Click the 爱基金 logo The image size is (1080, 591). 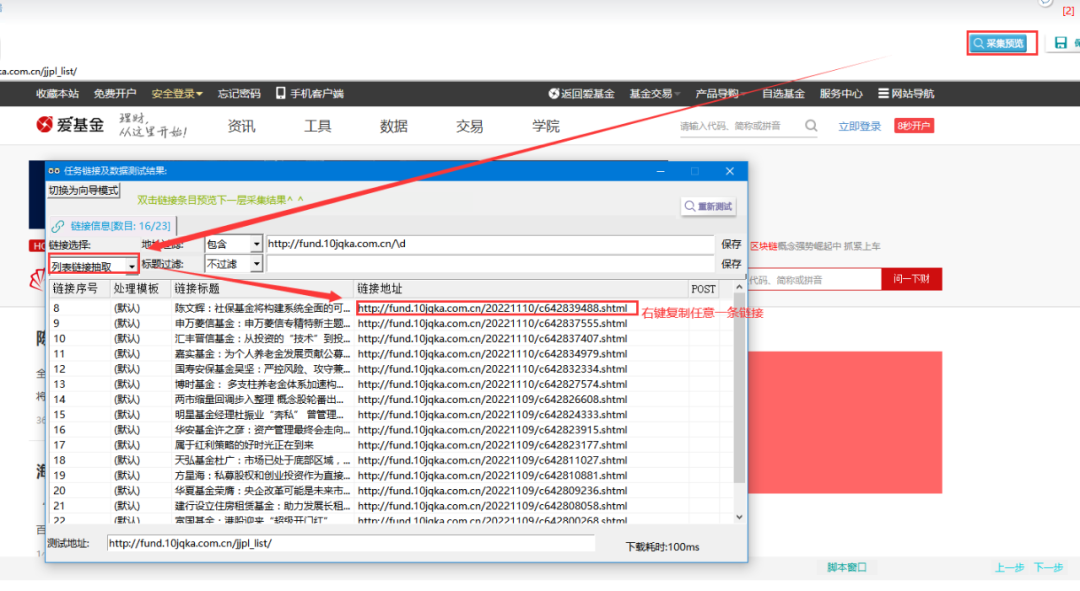coord(70,125)
